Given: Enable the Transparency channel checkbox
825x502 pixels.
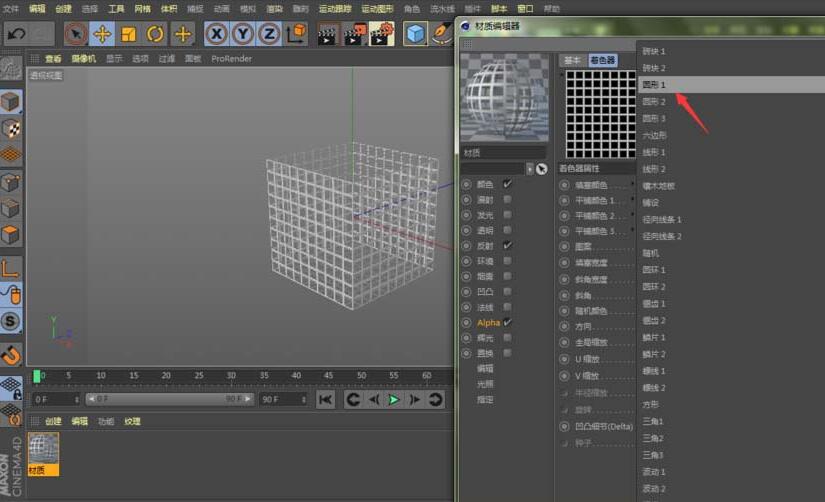Looking at the screenshot, I should tap(507, 230).
